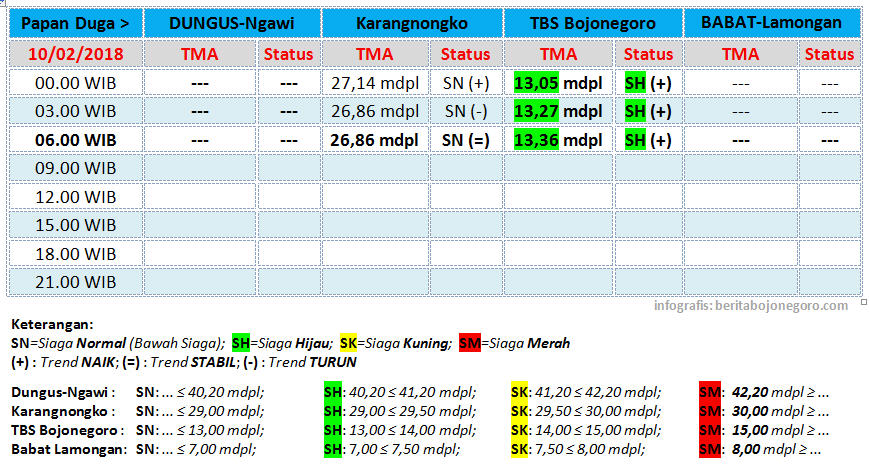Select the DUNGUS-Ngawi column header
870x467 pixels.
pos(232,22)
